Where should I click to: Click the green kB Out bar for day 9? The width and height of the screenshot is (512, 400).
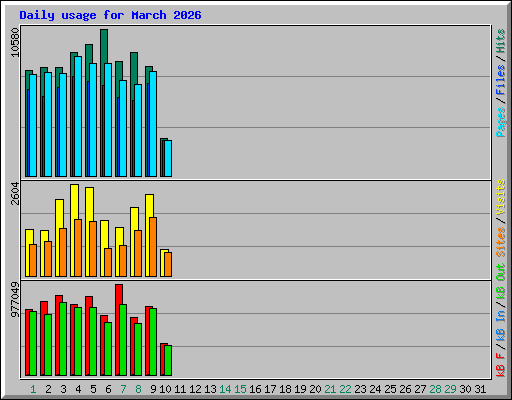[153, 342]
